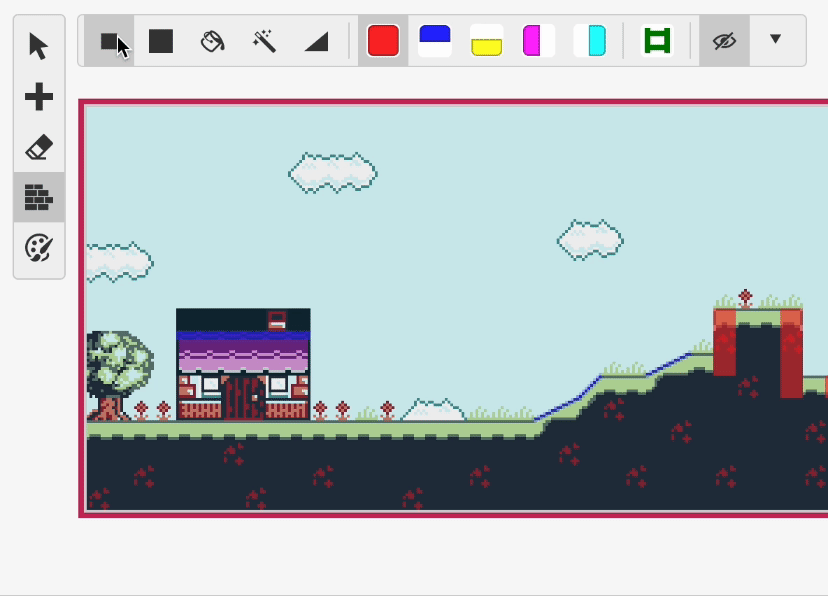
Task: Choose the cyan right-half swatch
Action: pos(590,41)
